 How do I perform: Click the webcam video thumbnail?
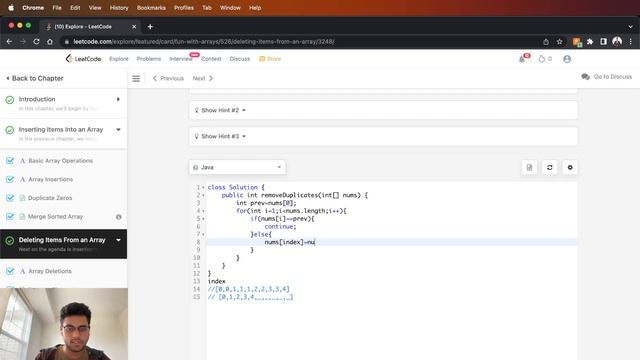pos(64,324)
